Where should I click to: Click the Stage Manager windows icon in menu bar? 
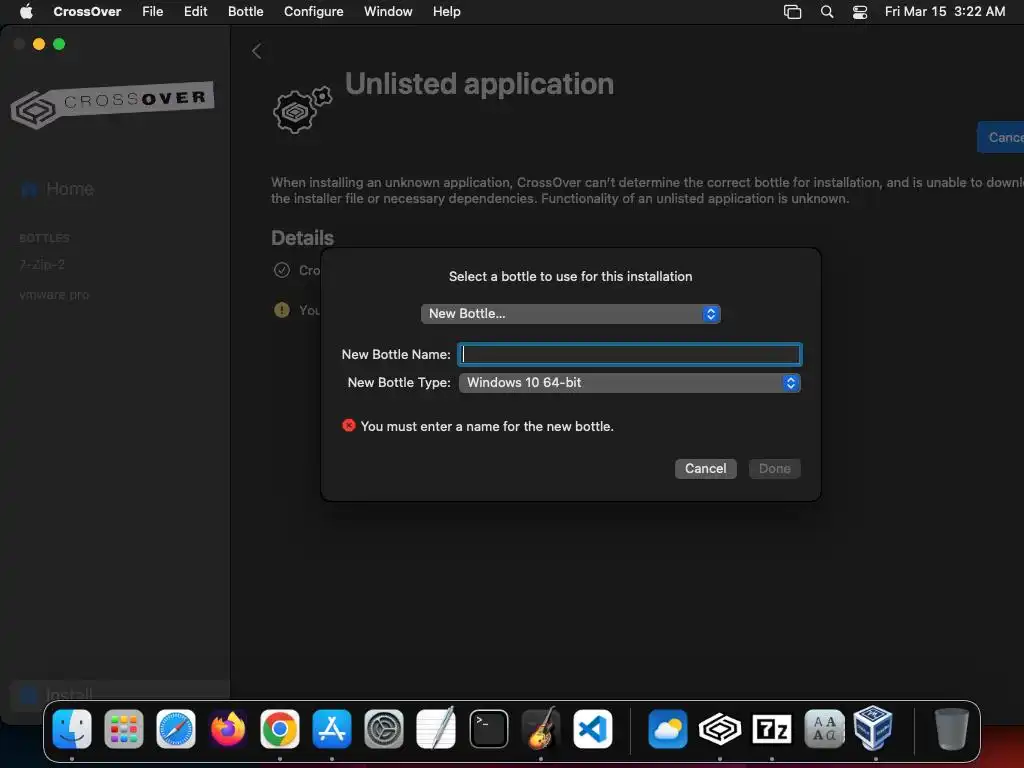[x=792, y=11]
